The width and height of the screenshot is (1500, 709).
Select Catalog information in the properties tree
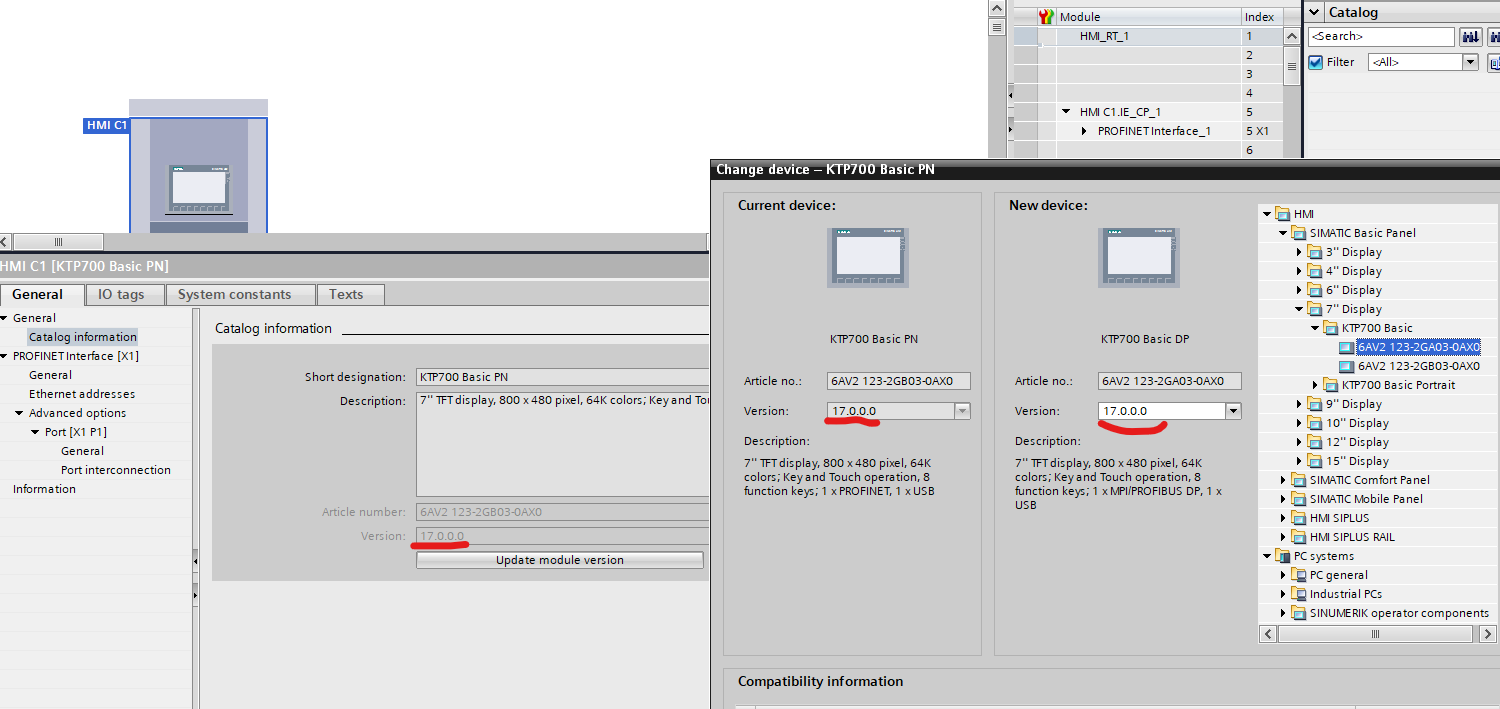[83, 337]
